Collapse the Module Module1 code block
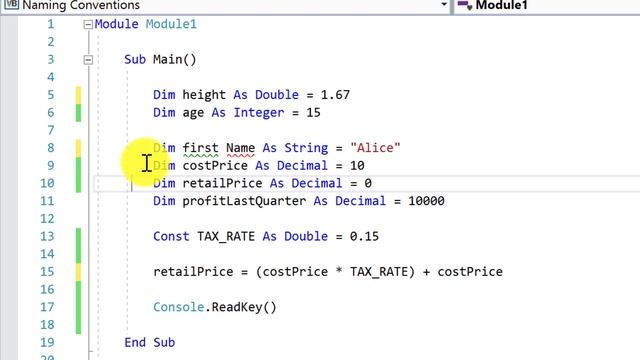Screen dimensions: 640x360 [88, 25]
